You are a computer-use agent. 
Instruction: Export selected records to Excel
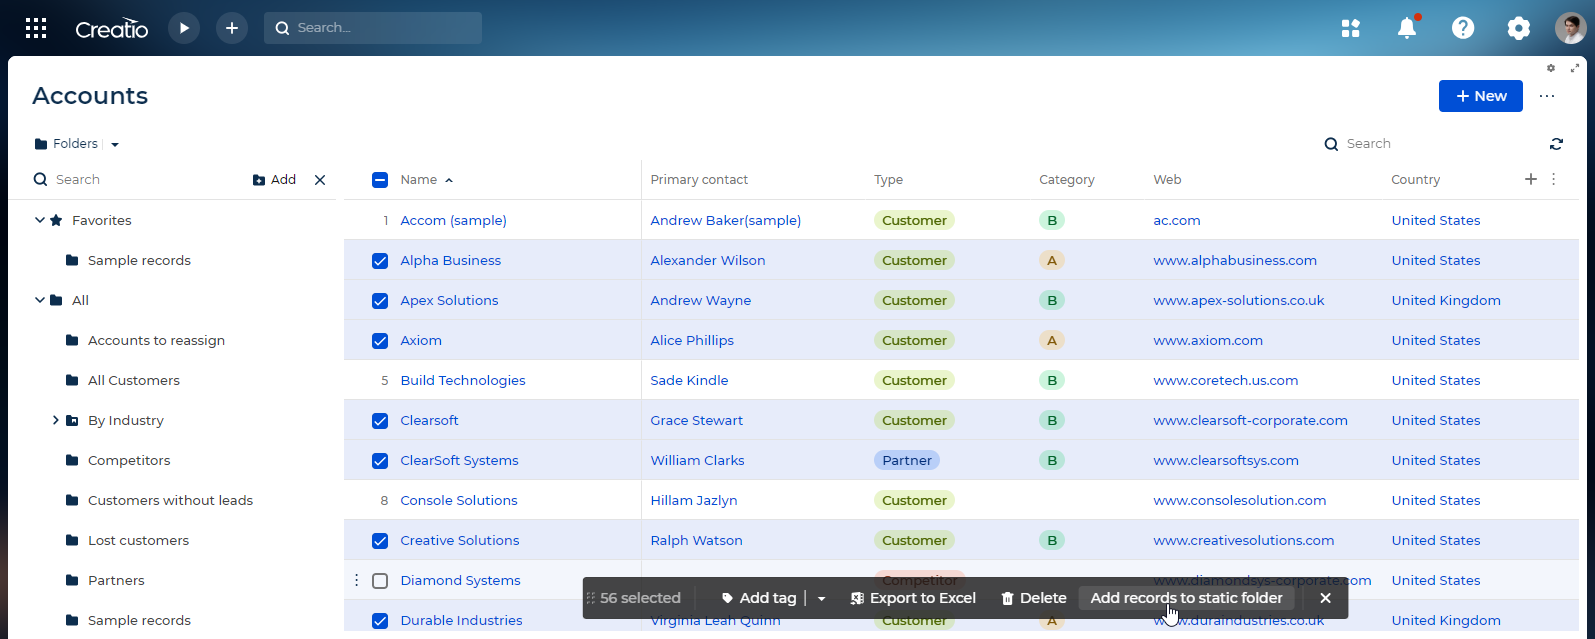pyautogui.click(x=913, y=598)
